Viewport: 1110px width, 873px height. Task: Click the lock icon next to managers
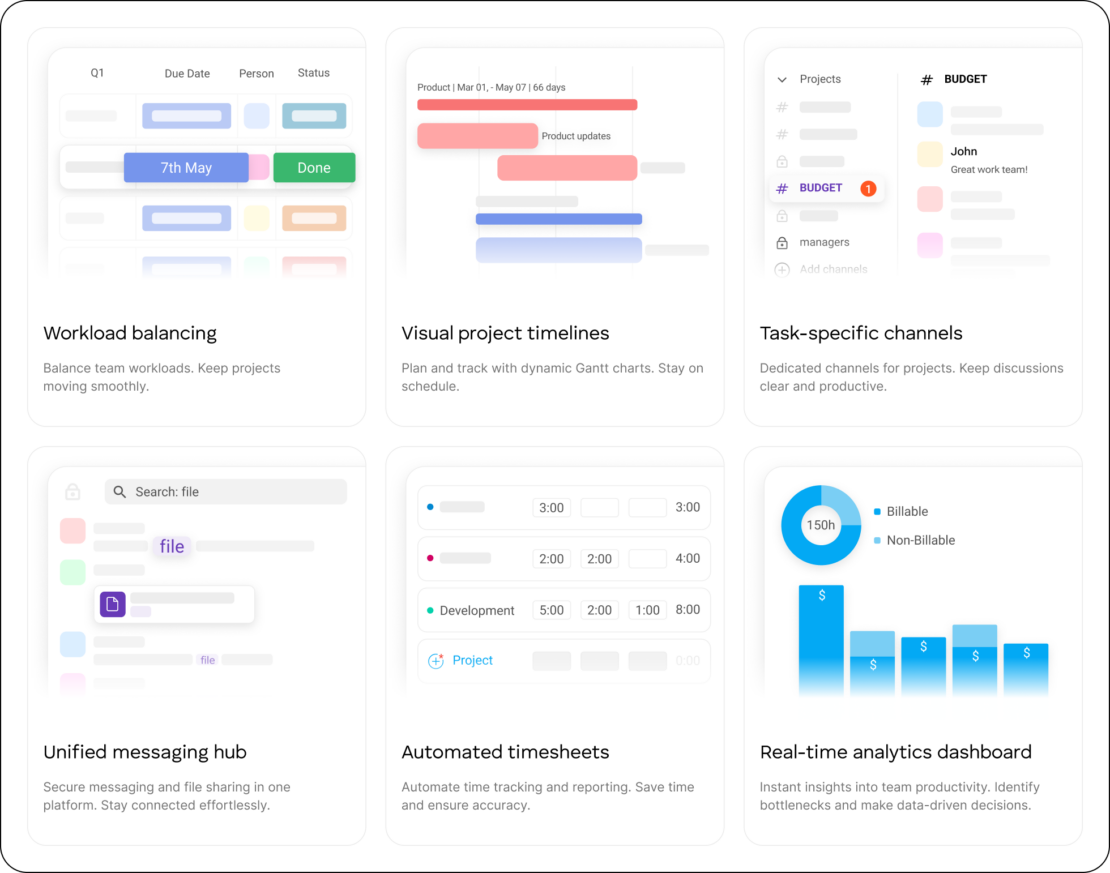(x=782, y=243)
